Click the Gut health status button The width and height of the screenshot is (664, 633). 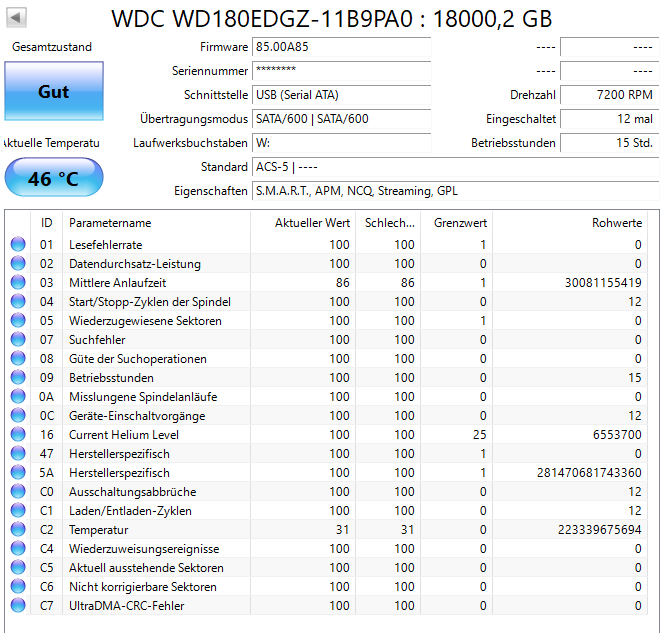click(54, 91)
